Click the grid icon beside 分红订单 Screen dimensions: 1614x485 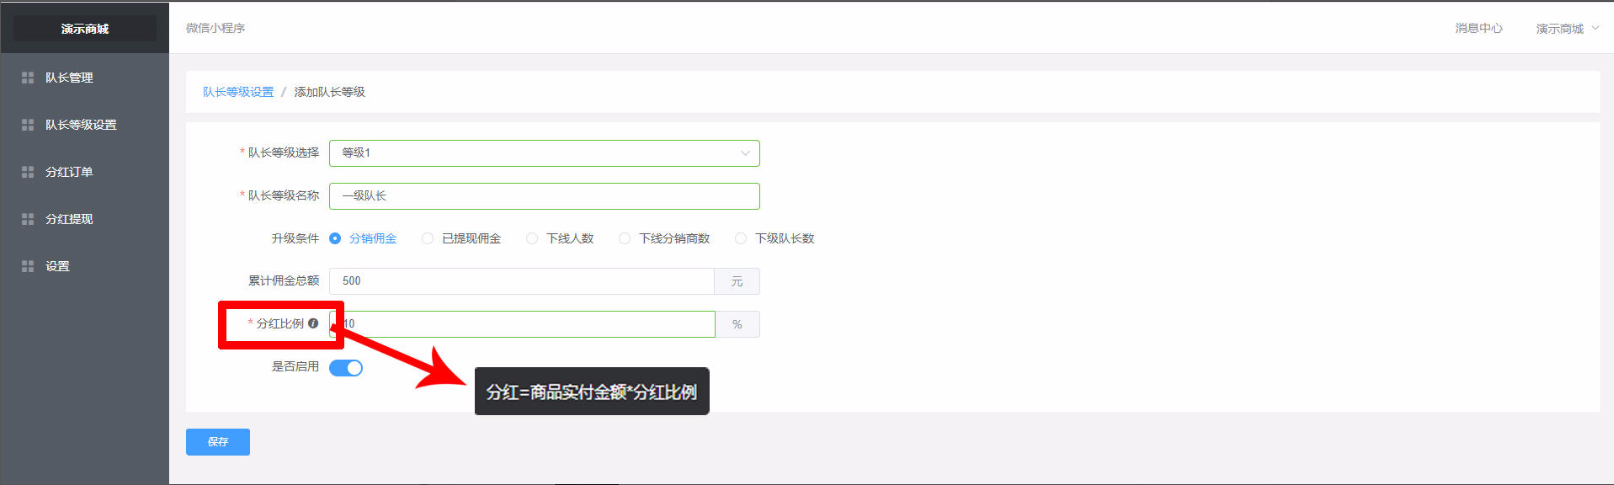tap(28, 172)
